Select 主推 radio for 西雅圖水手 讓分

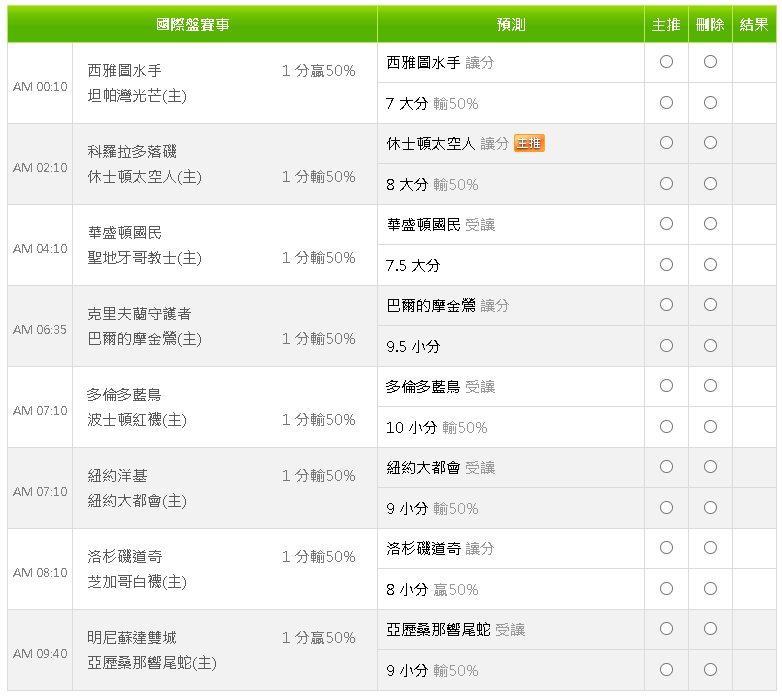tap(666, 62)
